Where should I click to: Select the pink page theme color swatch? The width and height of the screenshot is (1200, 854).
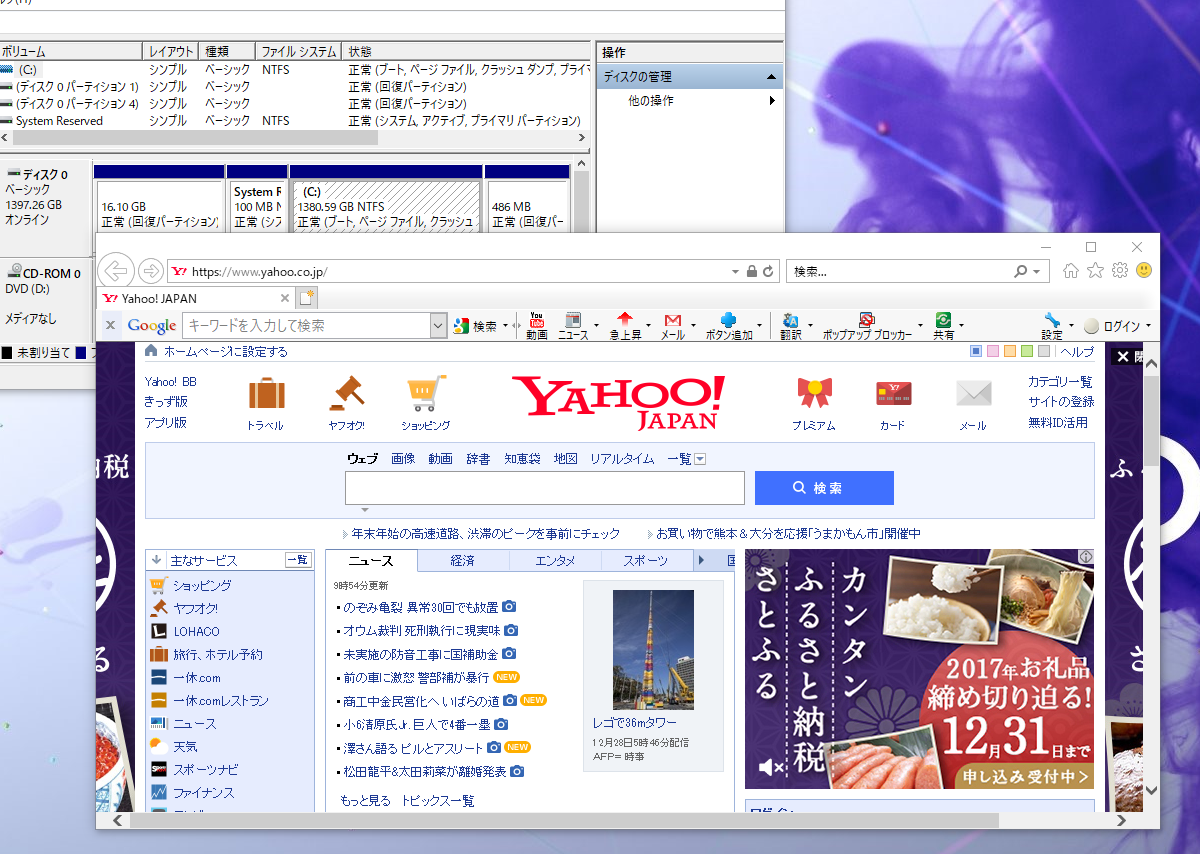point(993,352)
